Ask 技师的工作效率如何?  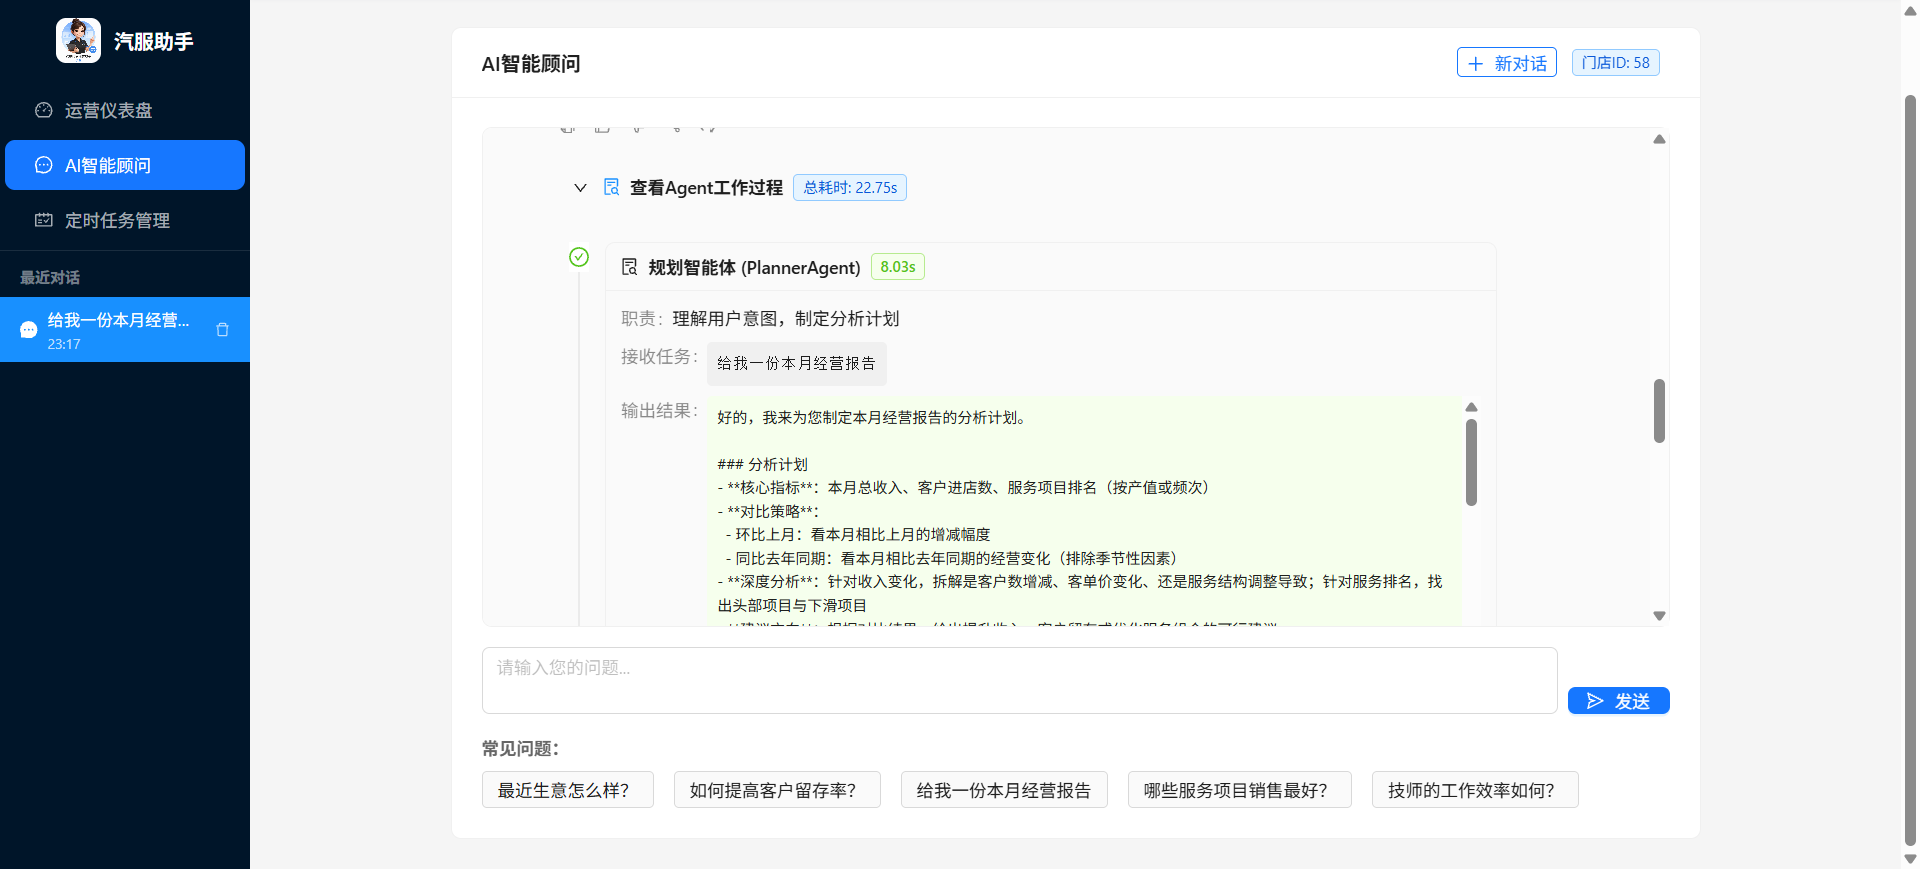[1475, 790]
